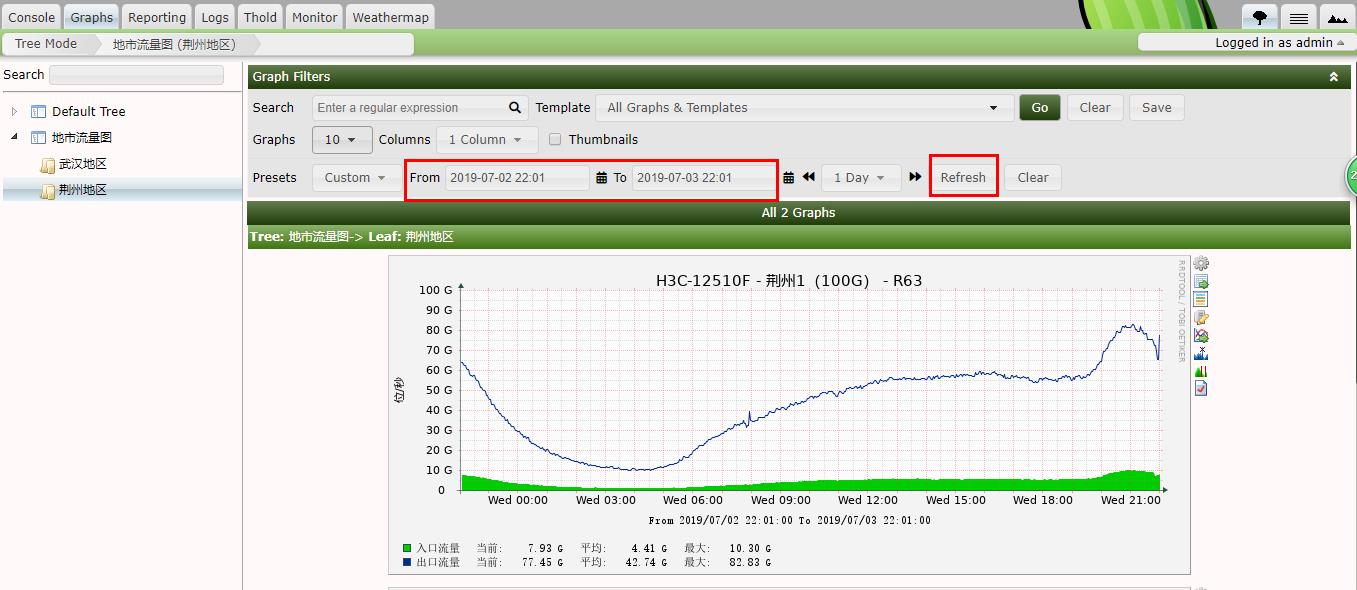This screenshot has width=1357, height=590.
Task: Click the Save filter button
Action: click(x=1157, y=108)
